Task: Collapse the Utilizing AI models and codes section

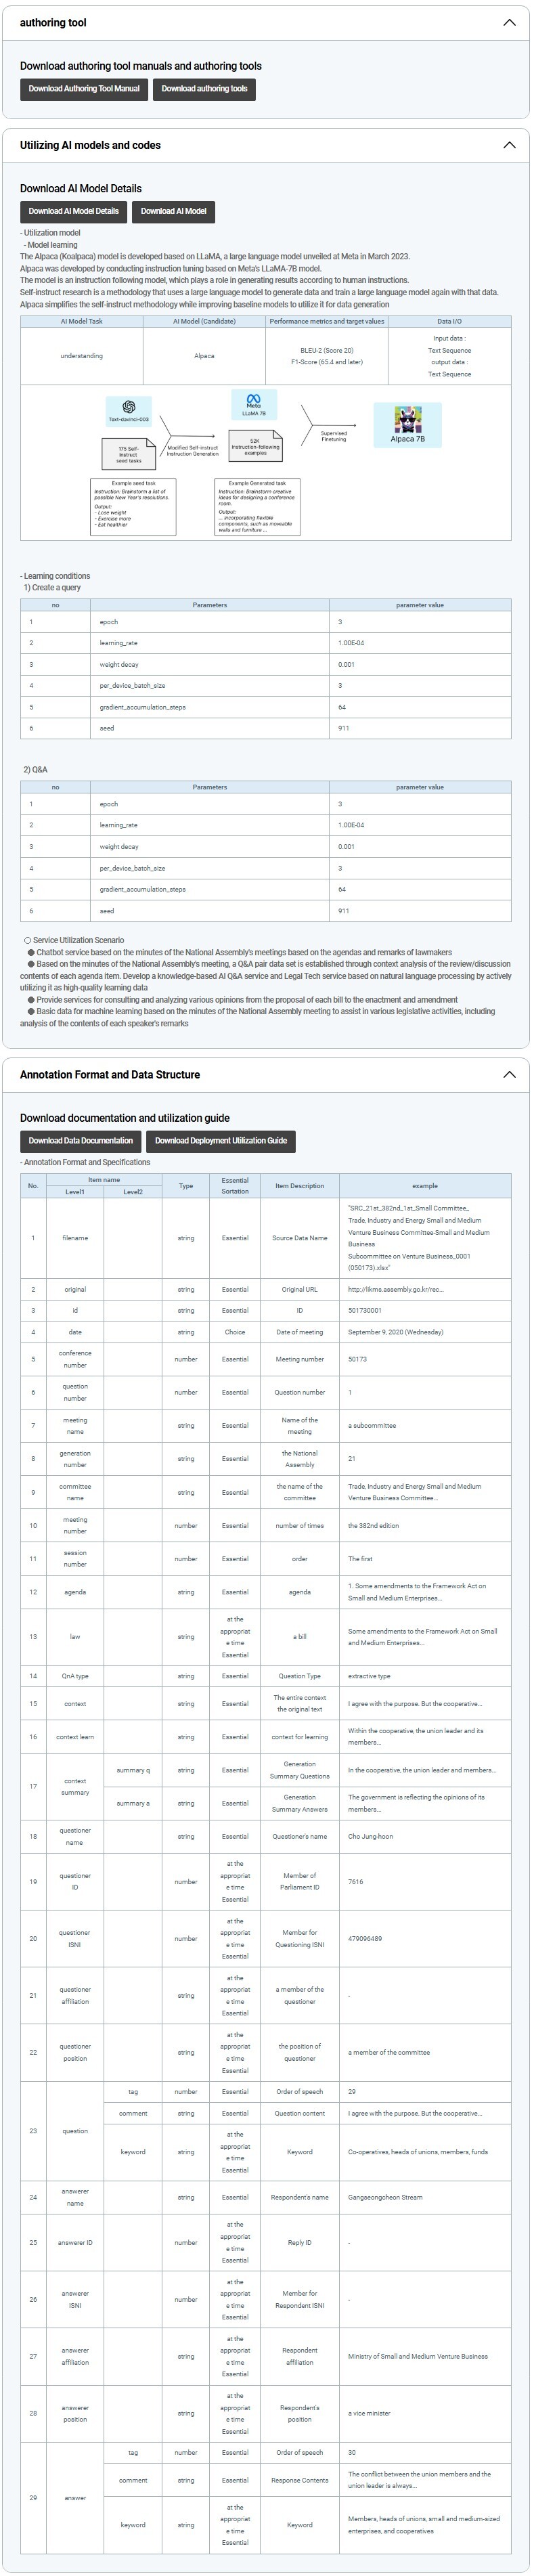Action: point(509,145)
